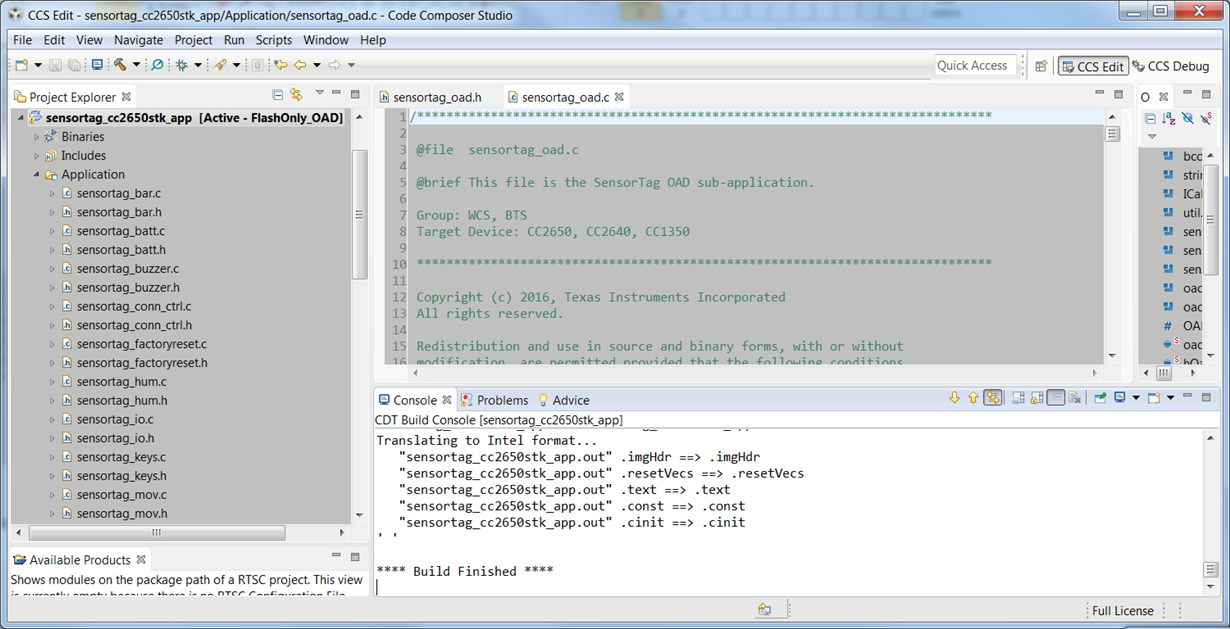
Task: Collapse the Application folder
Action: [37, 175]
